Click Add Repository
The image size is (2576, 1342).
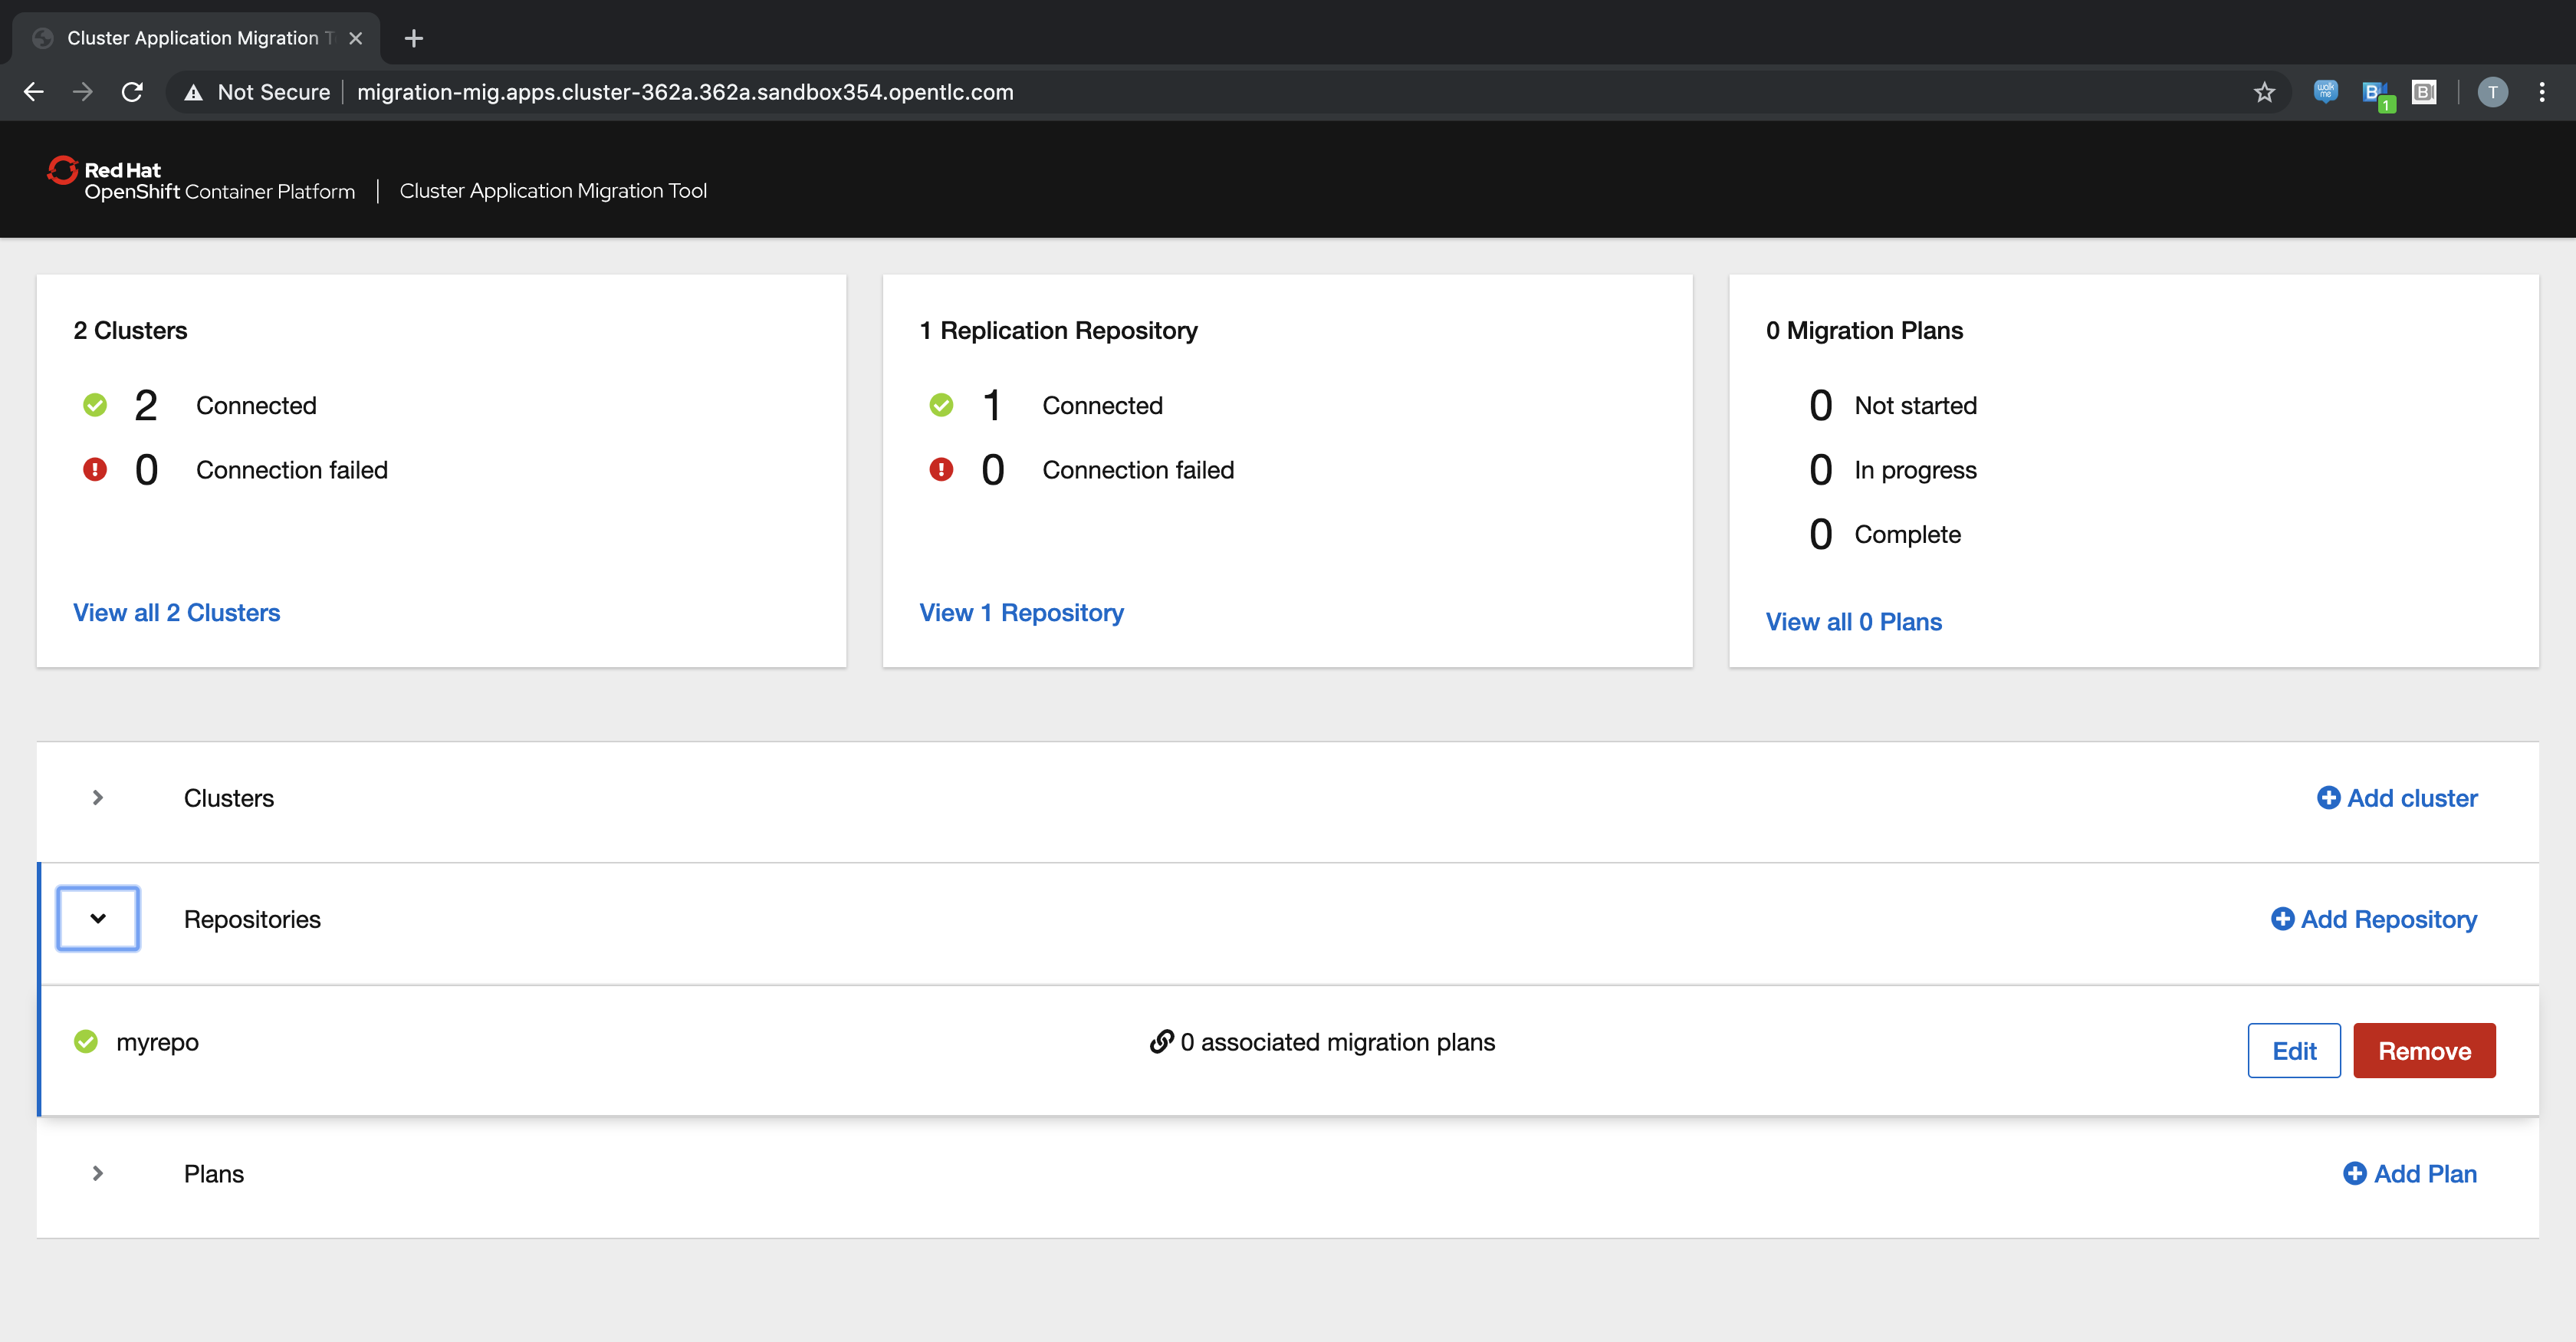pyautogui.click(x=2374, y=919)
